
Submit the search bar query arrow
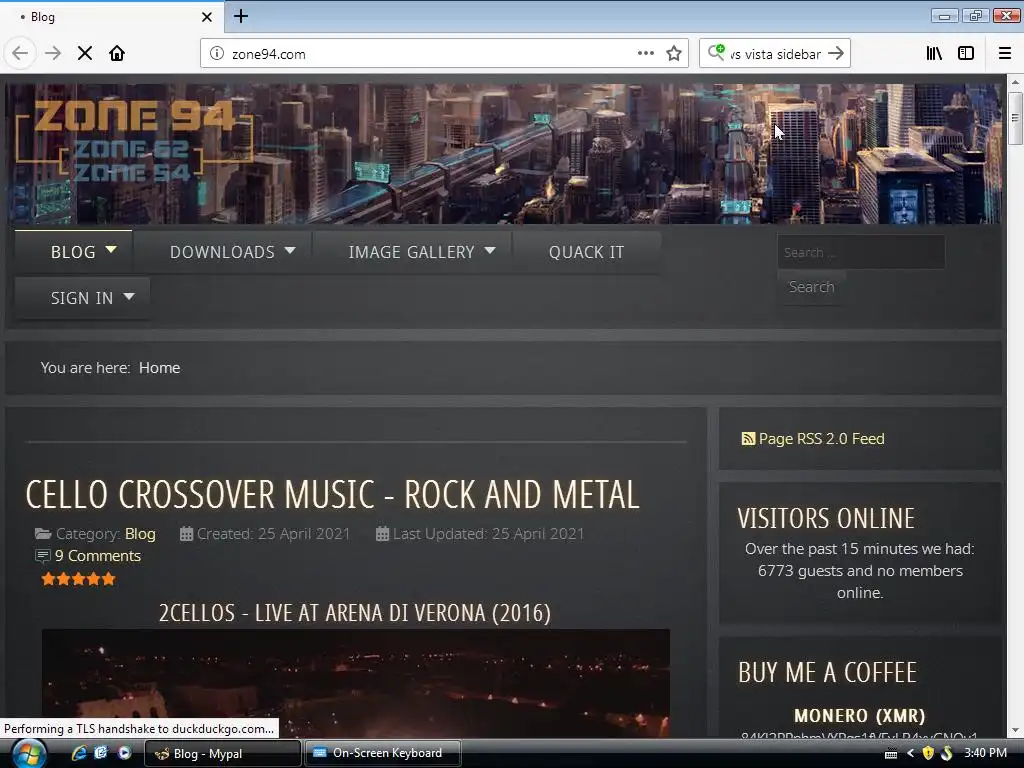point(836,54)
